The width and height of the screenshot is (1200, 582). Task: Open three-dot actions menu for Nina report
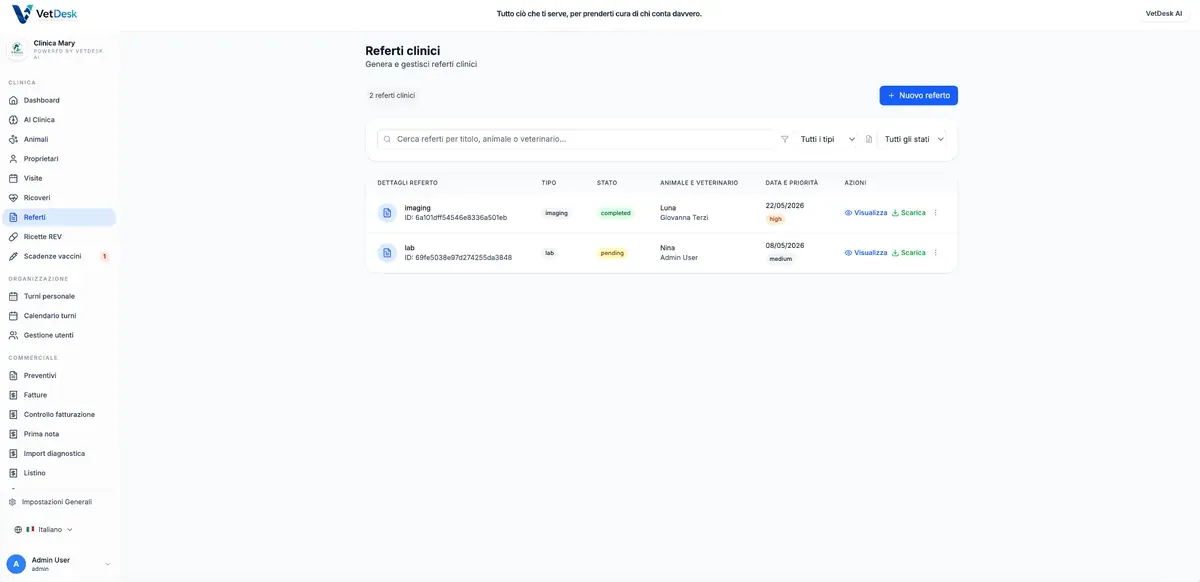[x=936, y=253]
